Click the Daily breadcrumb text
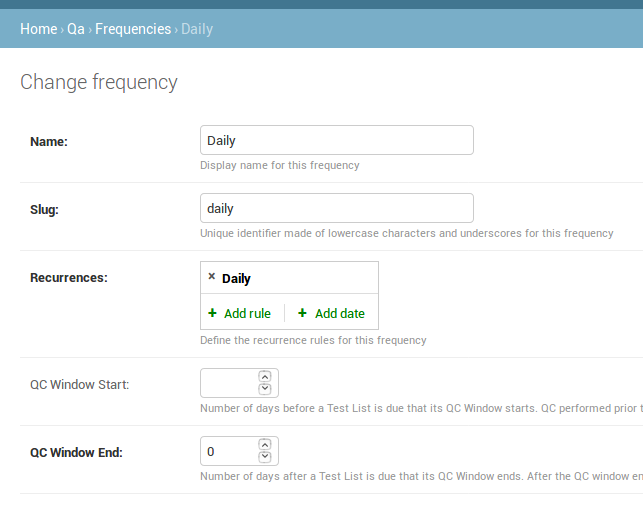Screen dimensions: 643x523 pos(197,29)
